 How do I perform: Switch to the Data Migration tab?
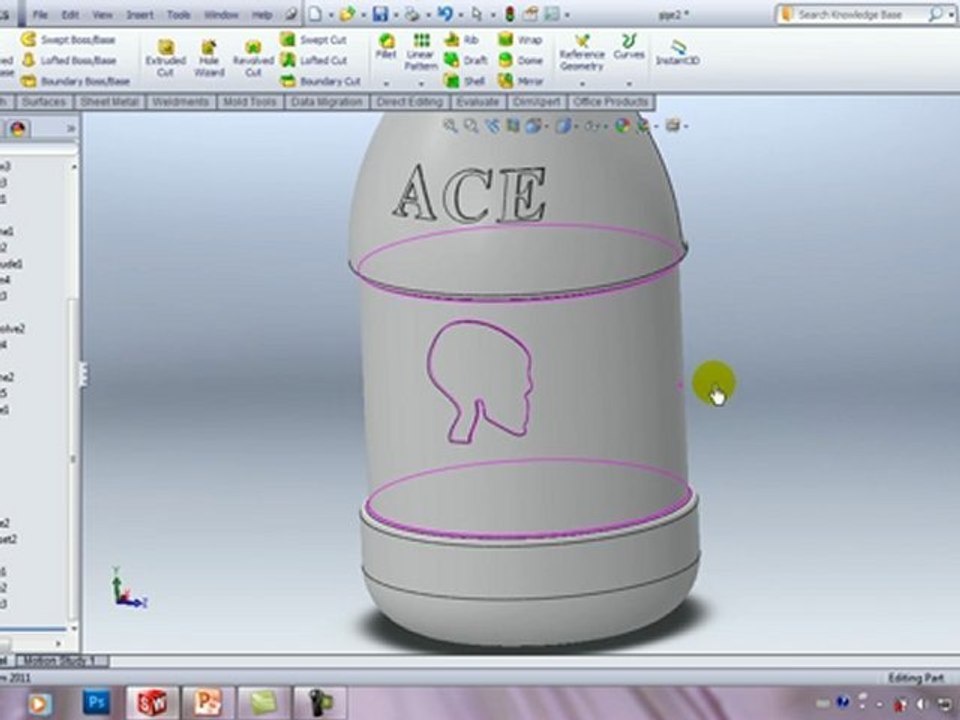point(326,102)
